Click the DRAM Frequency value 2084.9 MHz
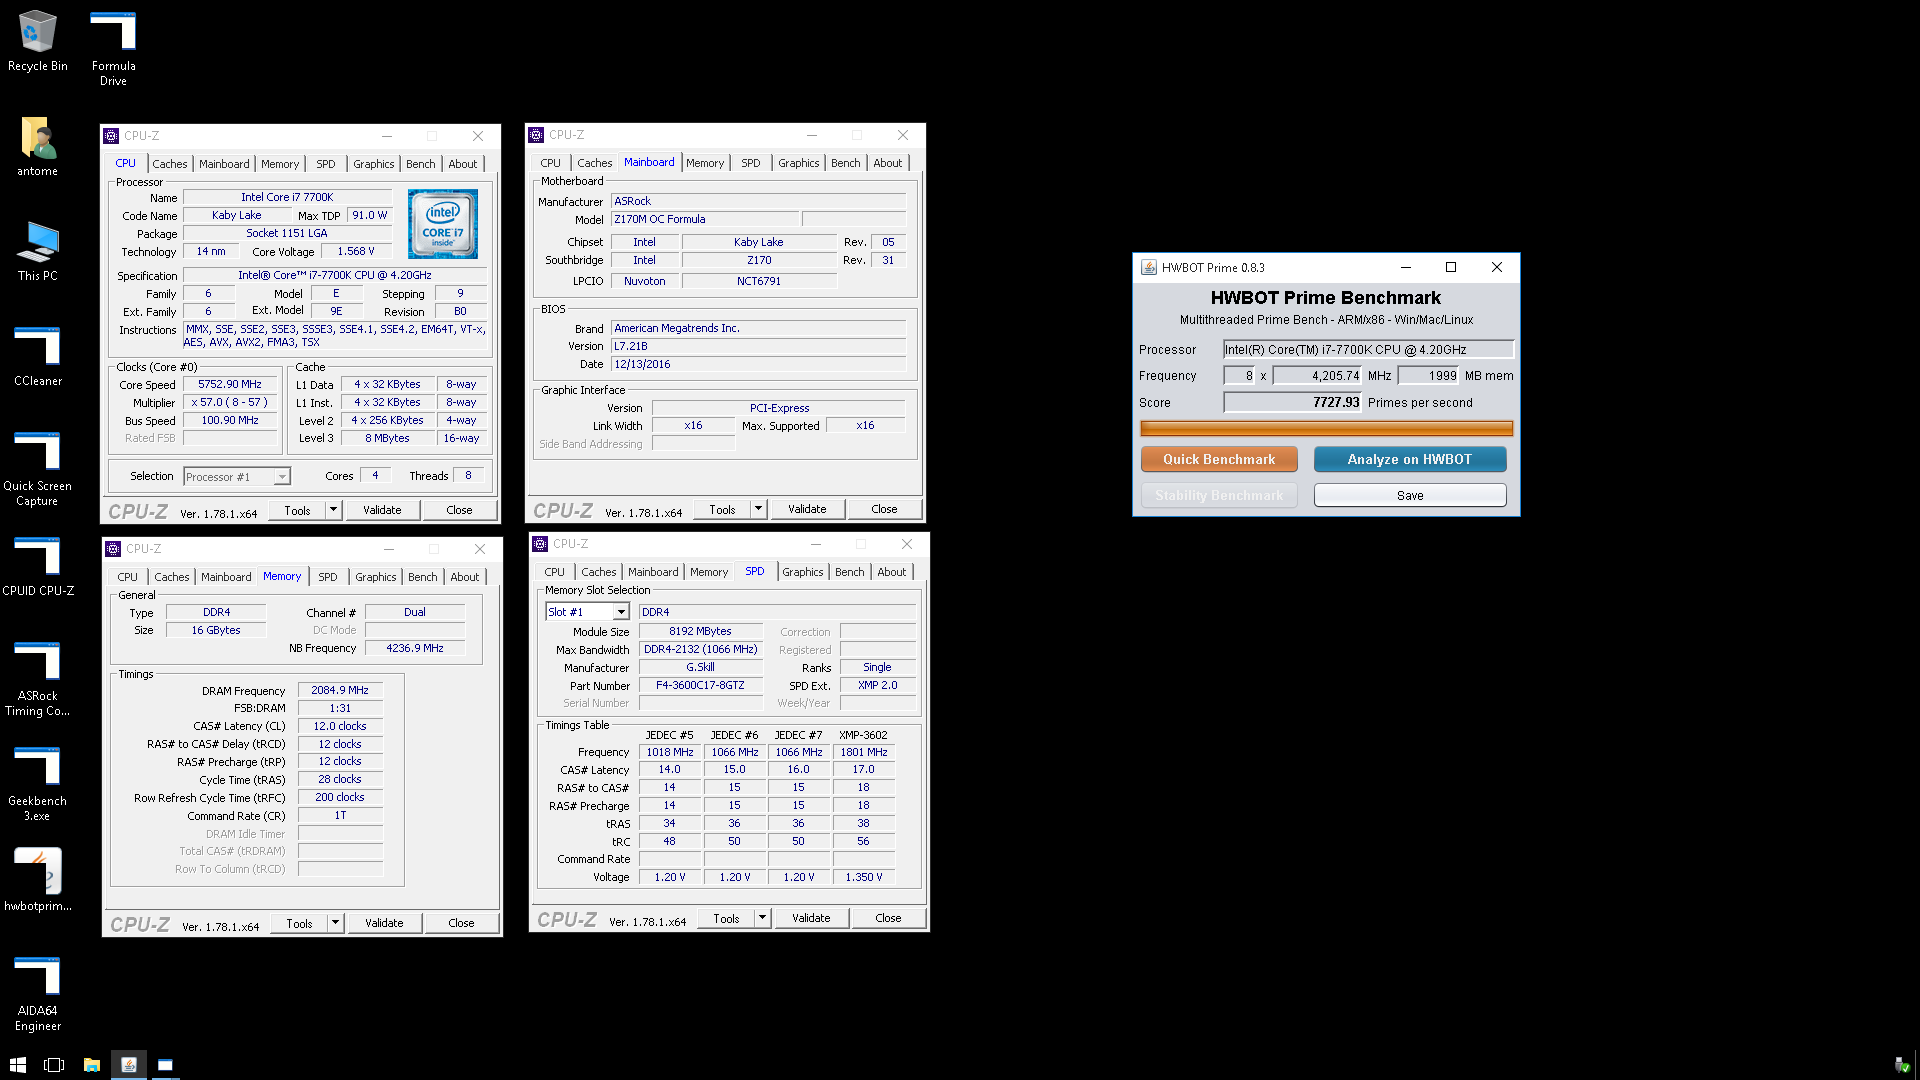Image resolution: width=1920 pixels, height=1080 pixels. point(340,690)
